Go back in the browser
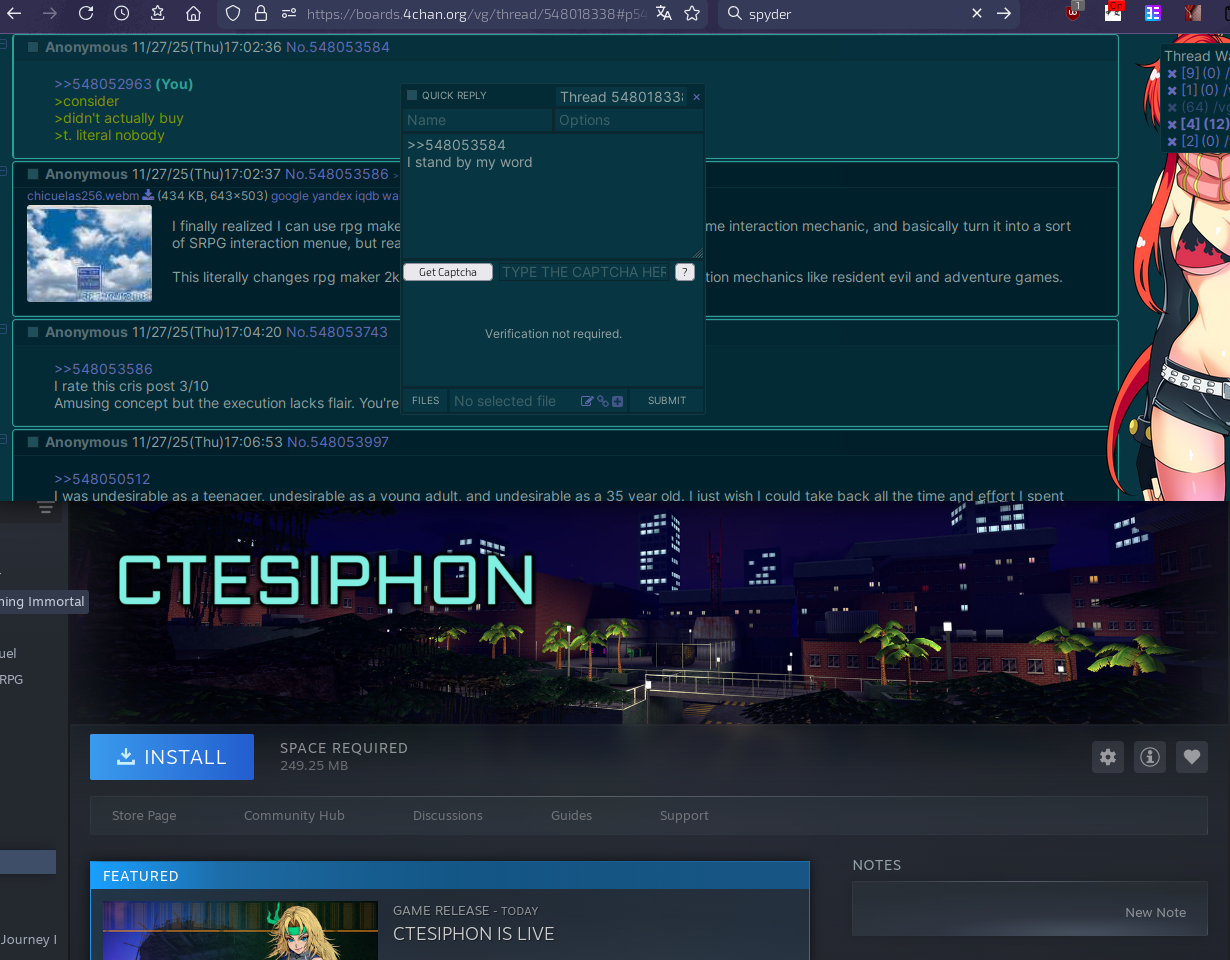Screen dimensions: 1230x960 coord(14,13)
